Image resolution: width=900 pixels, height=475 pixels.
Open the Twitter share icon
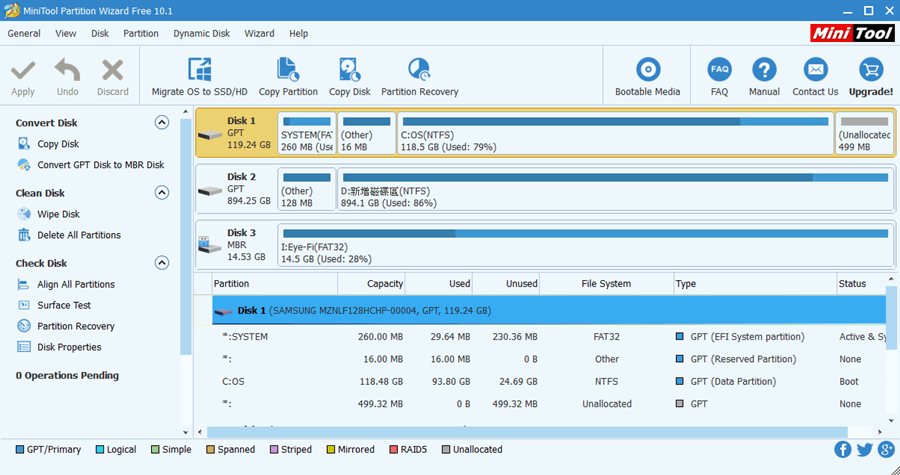[864, 449]
